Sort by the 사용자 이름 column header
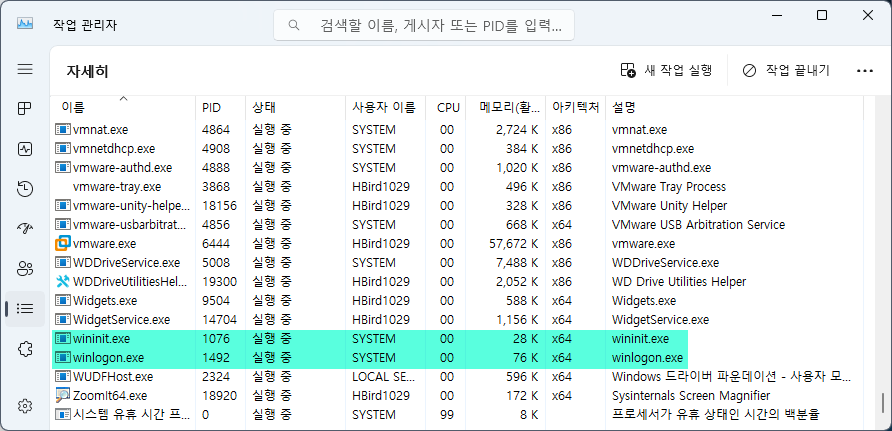Viewport: 892px width, 431px height. click(384, 107)
